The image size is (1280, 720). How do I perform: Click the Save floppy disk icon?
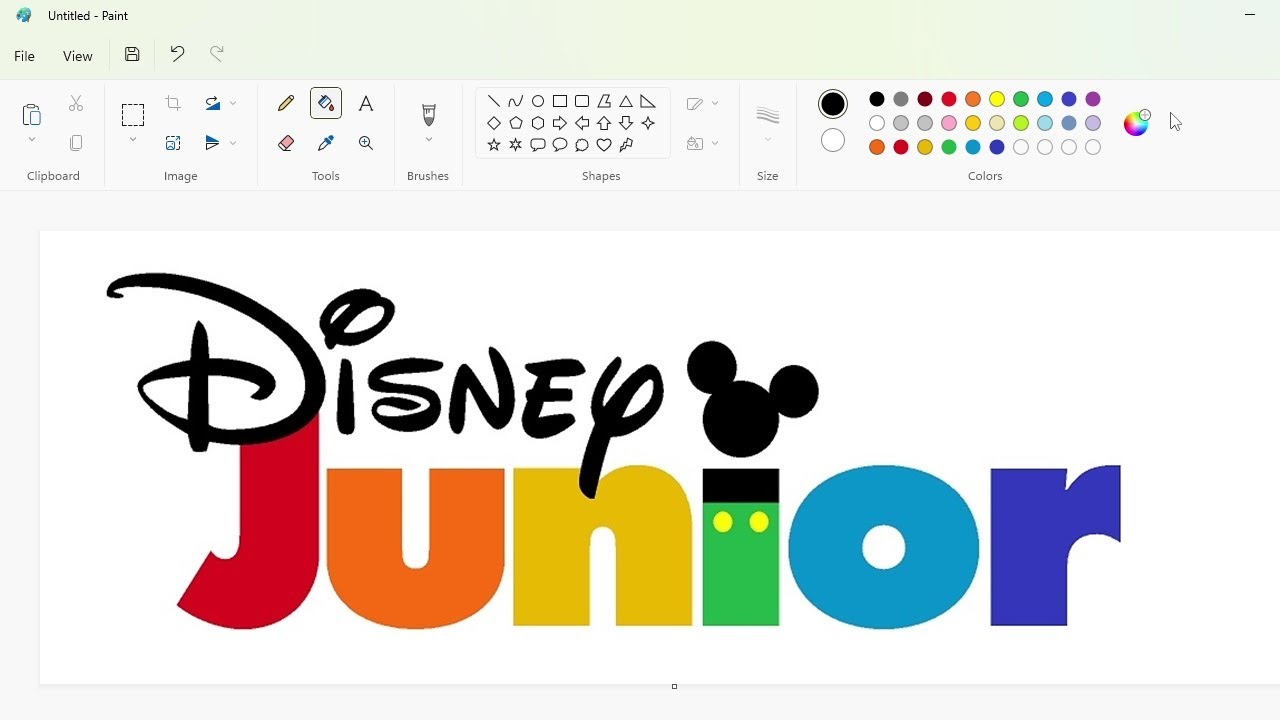(132, 55)
